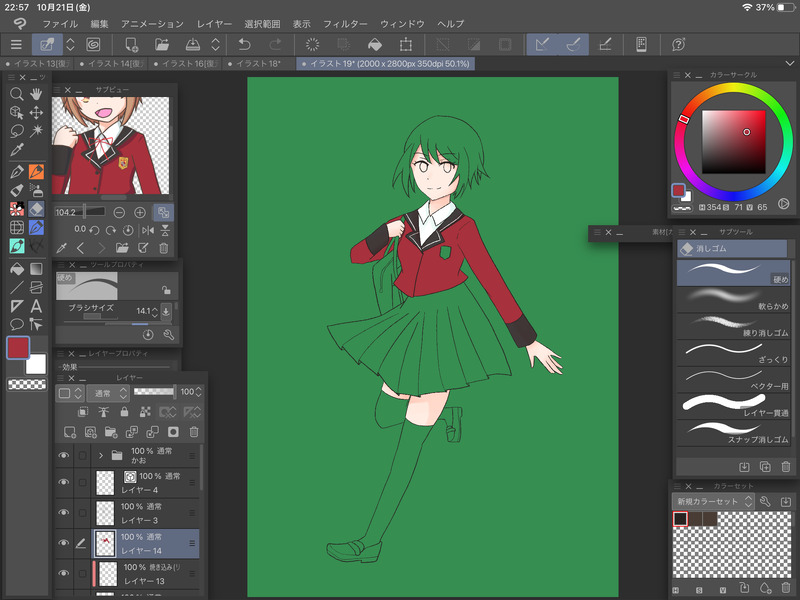Viewport: 800px width, 600px height.
Task: Click the red main color swatch
Action: pos(19,347)
